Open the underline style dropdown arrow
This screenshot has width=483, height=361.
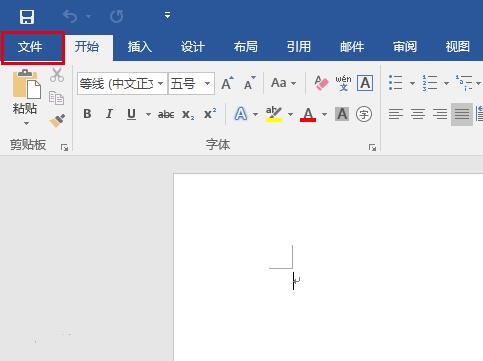tap(148, 114)
